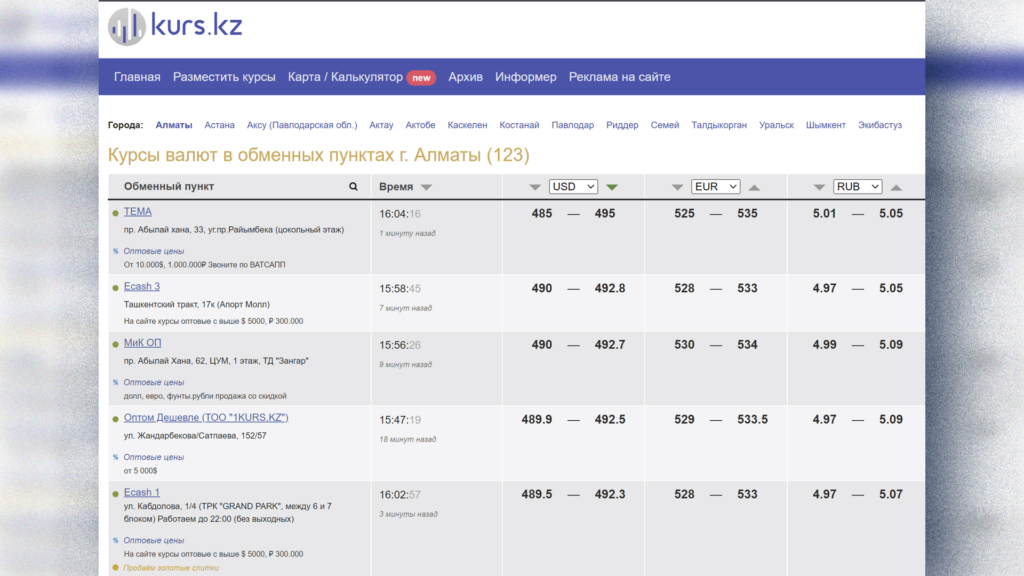Click the new badge in navigation
The image size is (1024, 576).
coord(421,78)
